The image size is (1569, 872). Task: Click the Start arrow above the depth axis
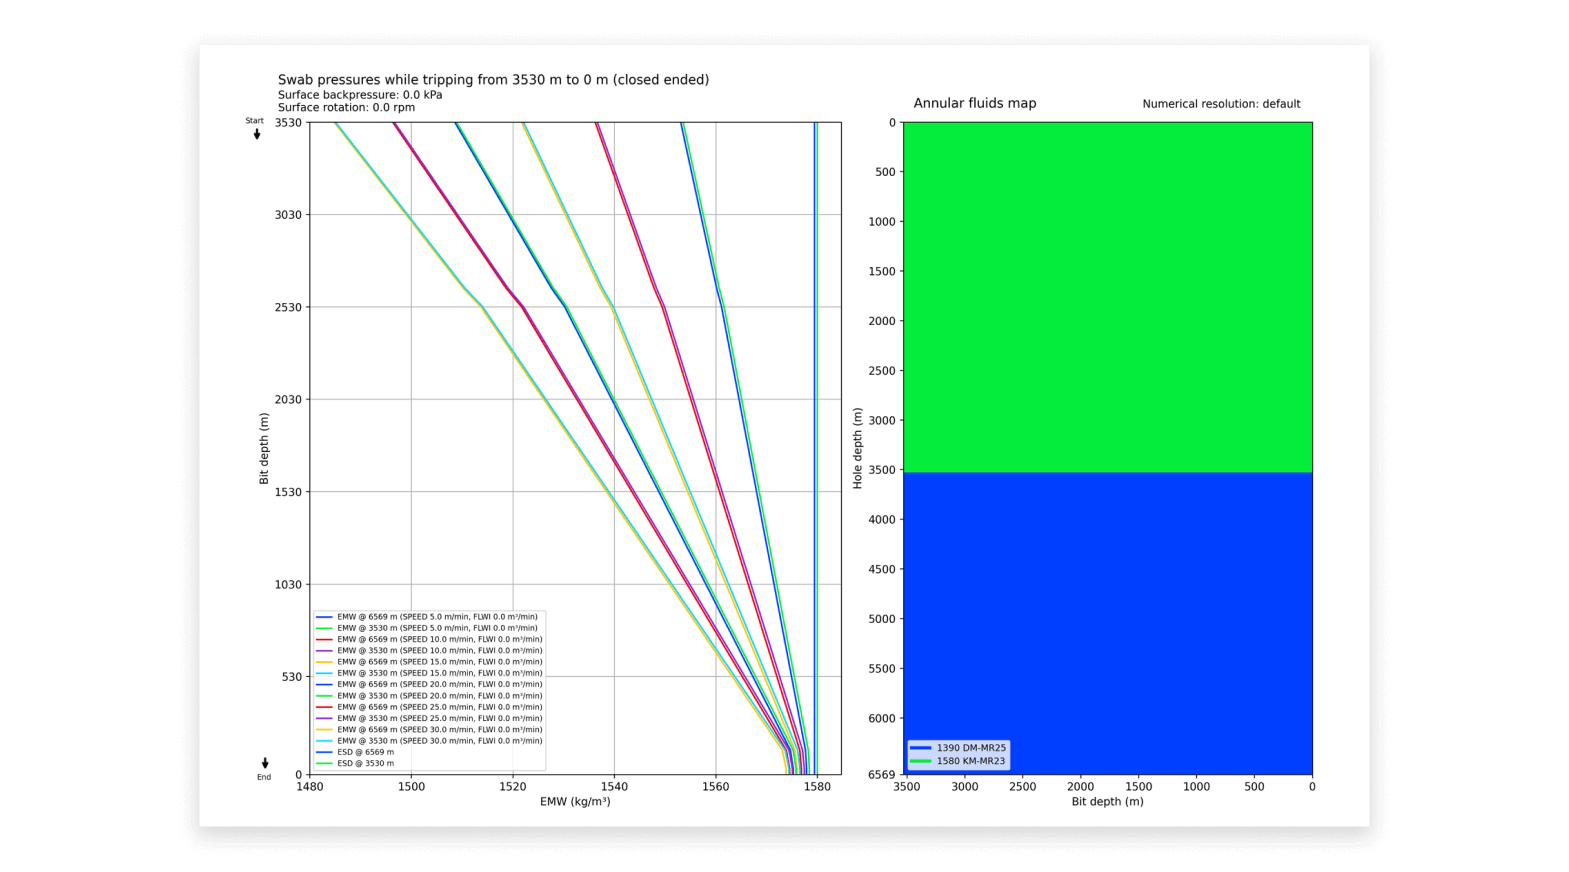tap(256, 133)
